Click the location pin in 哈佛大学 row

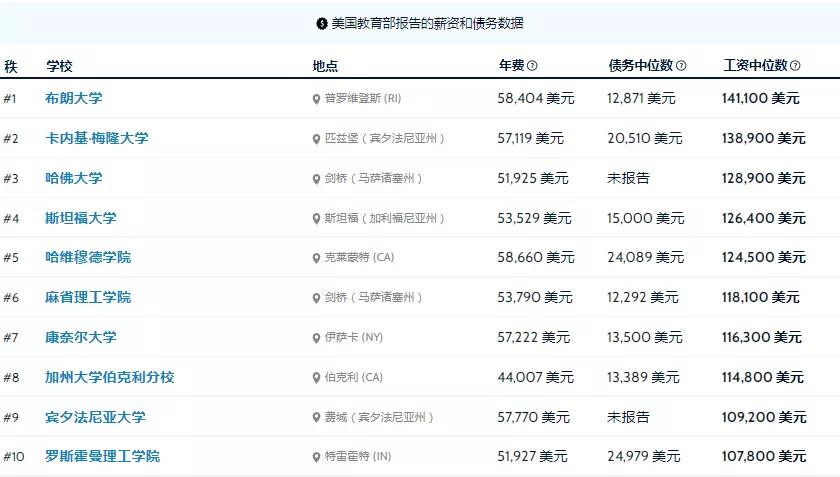[316, 179]
